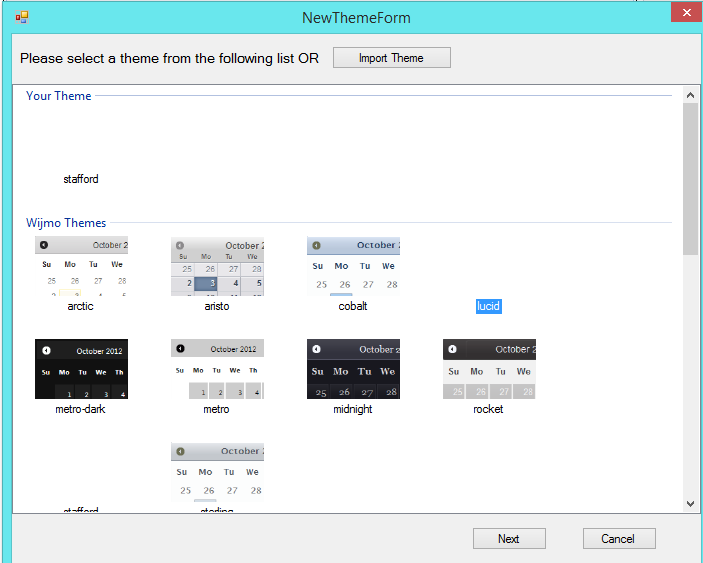The image size is (703, 563).
Task: Click the previous-month arrow in aristo preview
Action: 180,245
